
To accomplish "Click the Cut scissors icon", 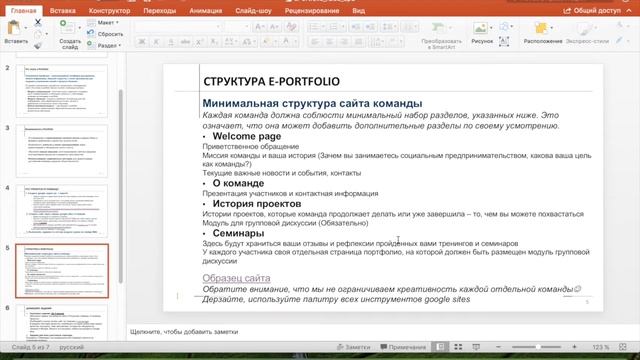I will pos(38,22).
